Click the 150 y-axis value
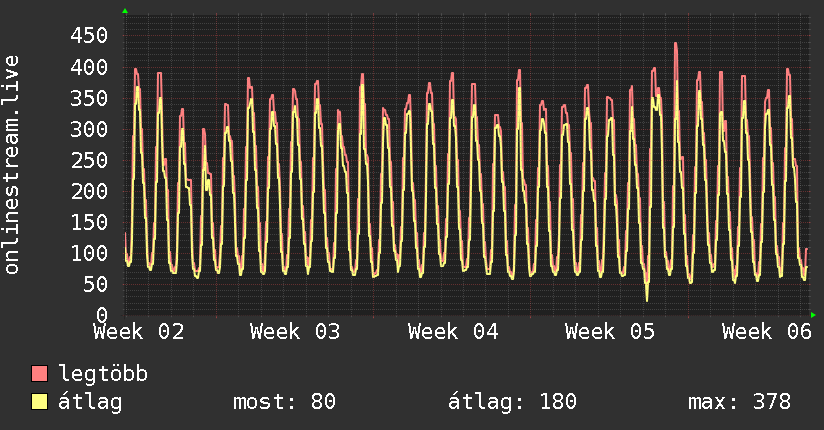The image size is (824, 430). (x=89, y=222)
